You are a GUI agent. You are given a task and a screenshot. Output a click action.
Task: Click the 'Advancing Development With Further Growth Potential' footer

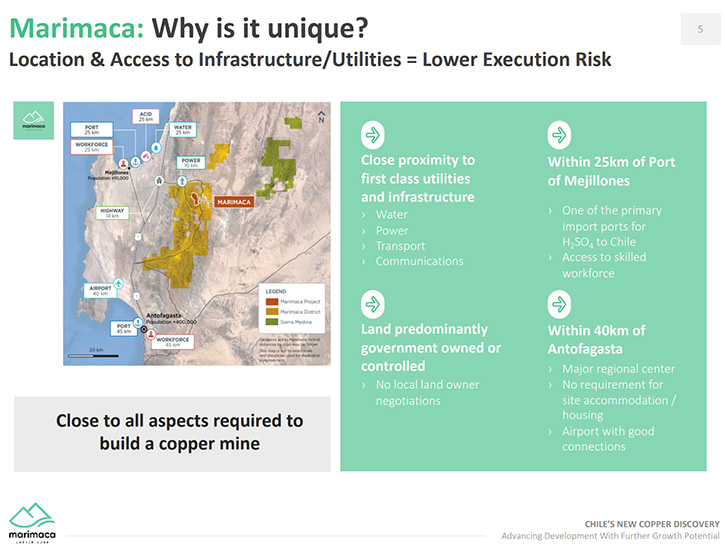(x=610, y=536)
